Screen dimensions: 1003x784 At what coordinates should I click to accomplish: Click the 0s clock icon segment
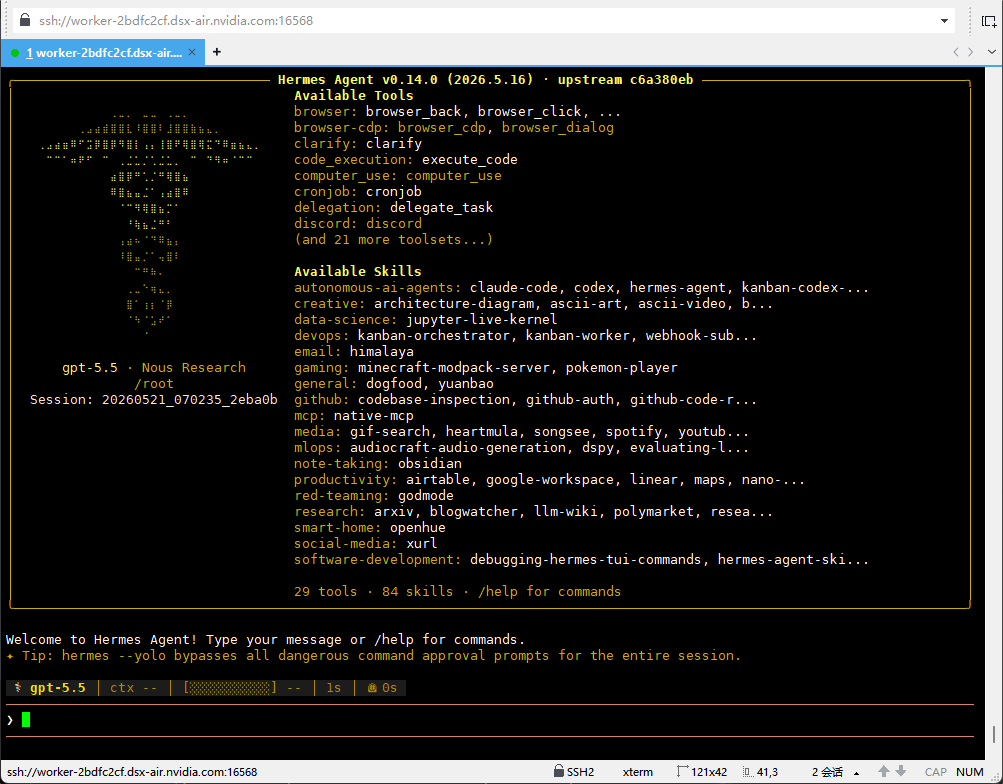click(x=382, y=688)
